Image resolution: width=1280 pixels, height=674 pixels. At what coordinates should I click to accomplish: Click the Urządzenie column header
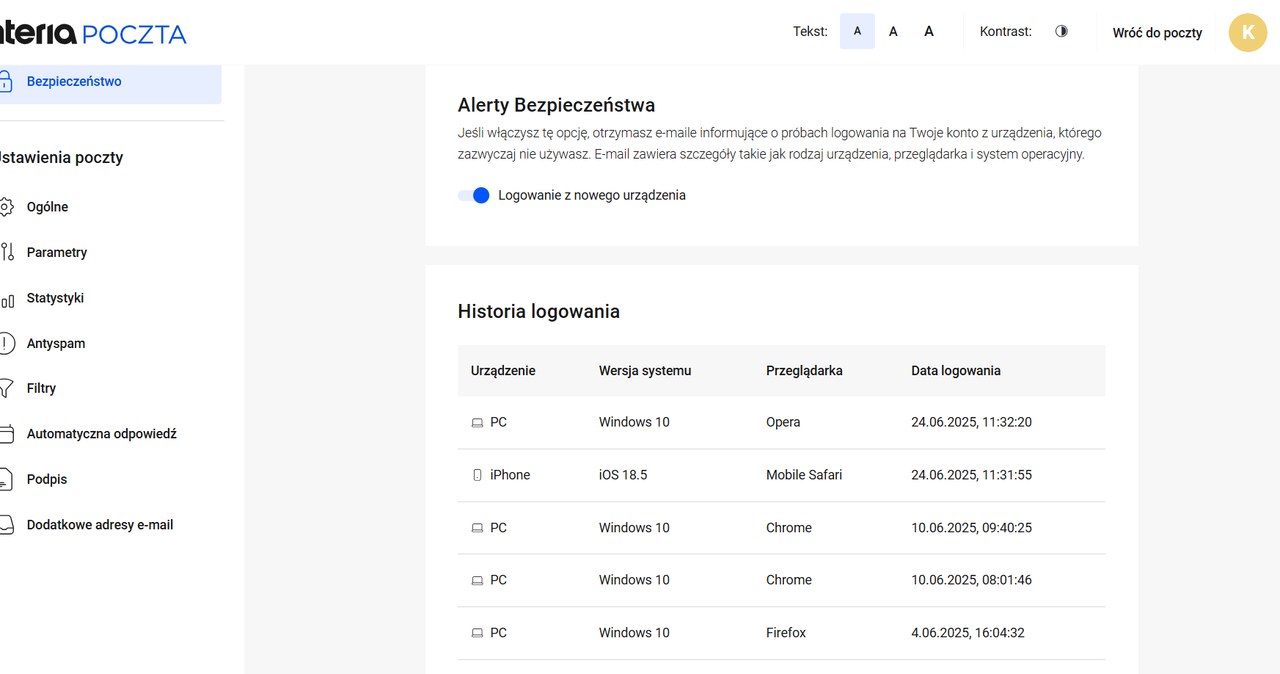(x=503, y=370)
